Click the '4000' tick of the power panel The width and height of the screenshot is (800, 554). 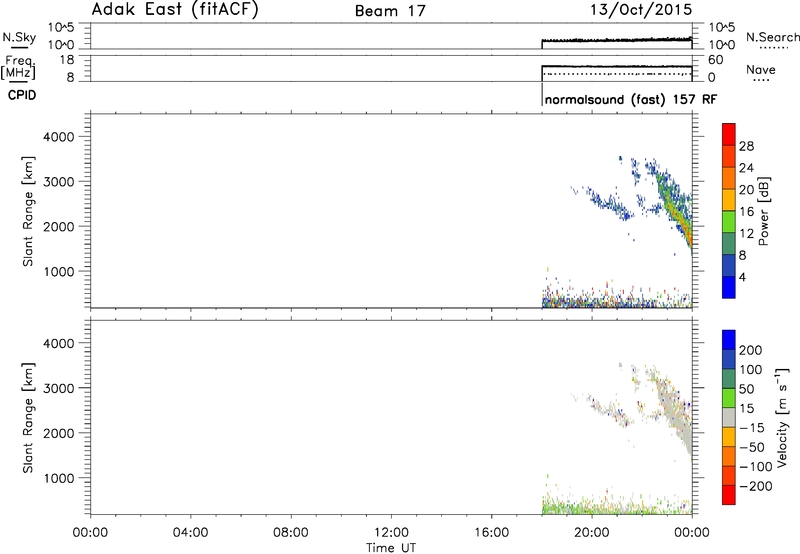tap(59, 137)
